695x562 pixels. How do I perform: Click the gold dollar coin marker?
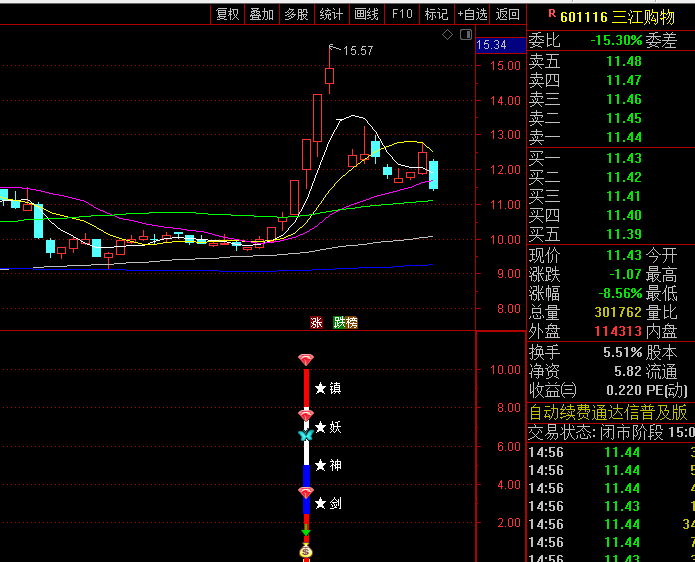click(306, 552)
